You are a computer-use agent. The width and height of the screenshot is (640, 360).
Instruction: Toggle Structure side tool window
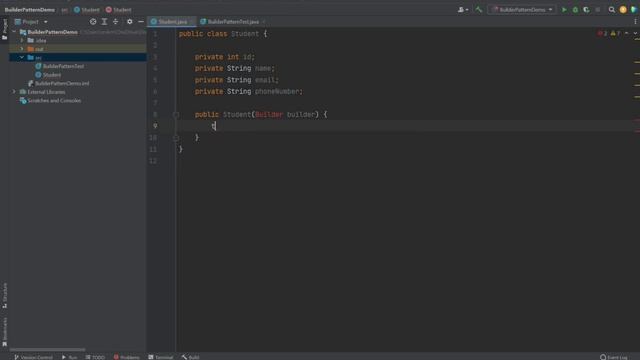pos(4,295)
